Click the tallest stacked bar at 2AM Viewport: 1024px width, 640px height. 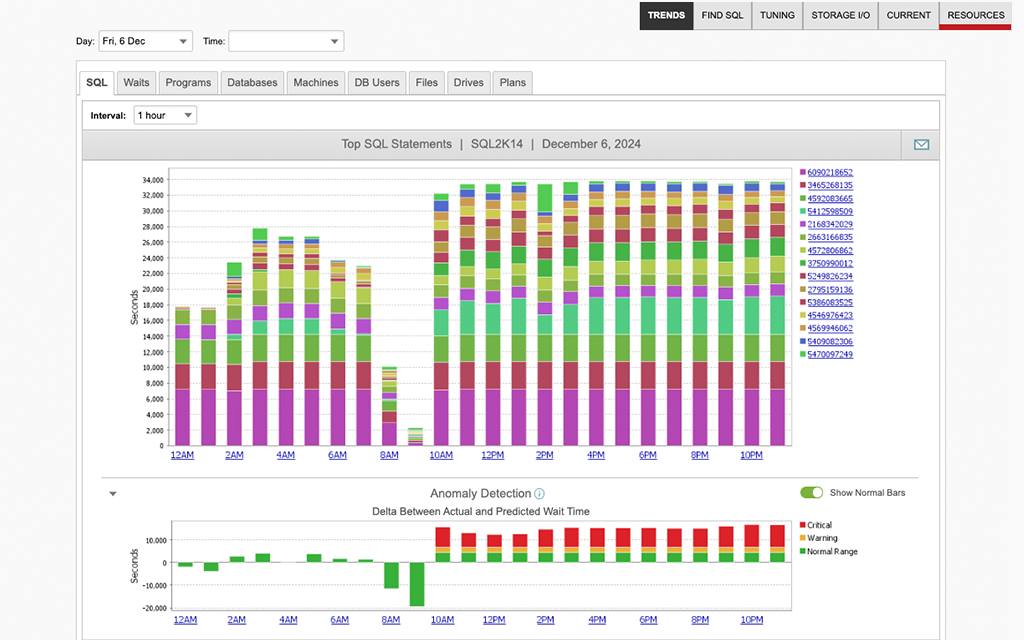tap(234, 350)
